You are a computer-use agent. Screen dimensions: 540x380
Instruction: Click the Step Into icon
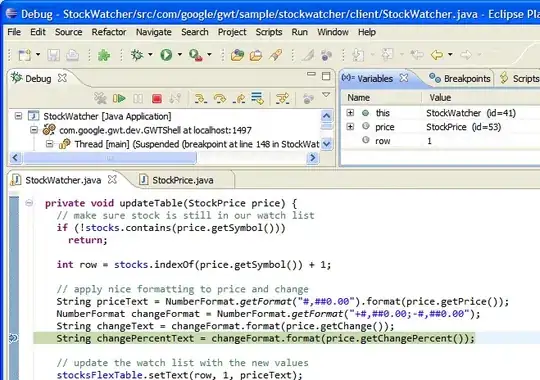pos(200,99)
